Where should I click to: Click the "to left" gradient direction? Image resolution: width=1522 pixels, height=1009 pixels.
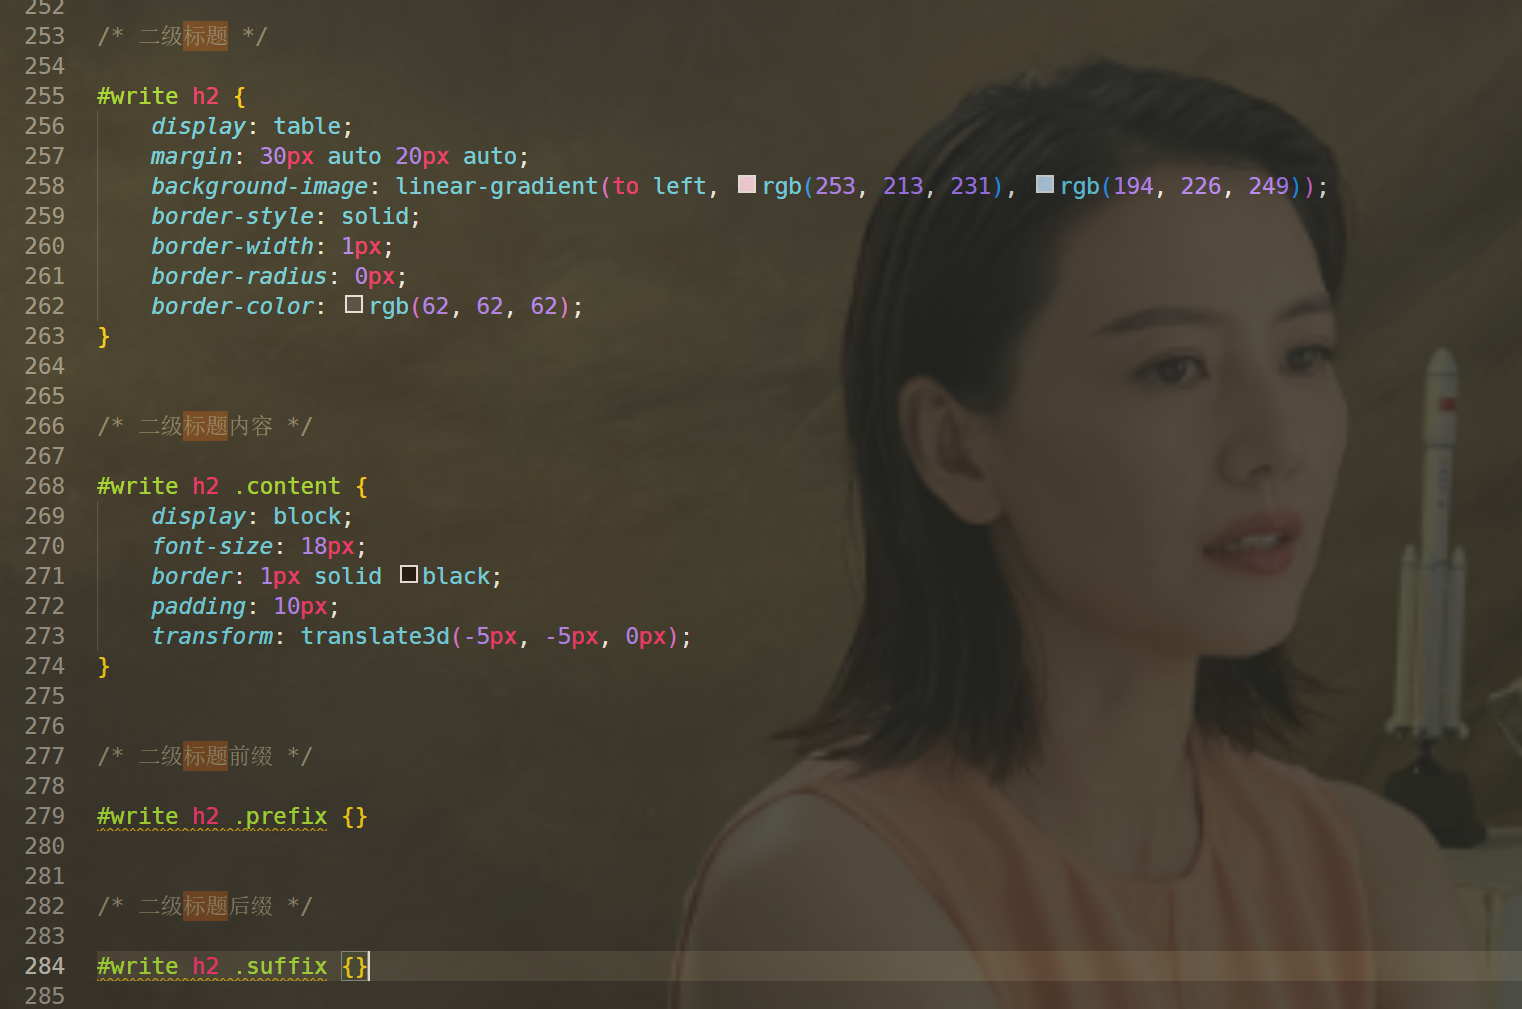point(660,186)
